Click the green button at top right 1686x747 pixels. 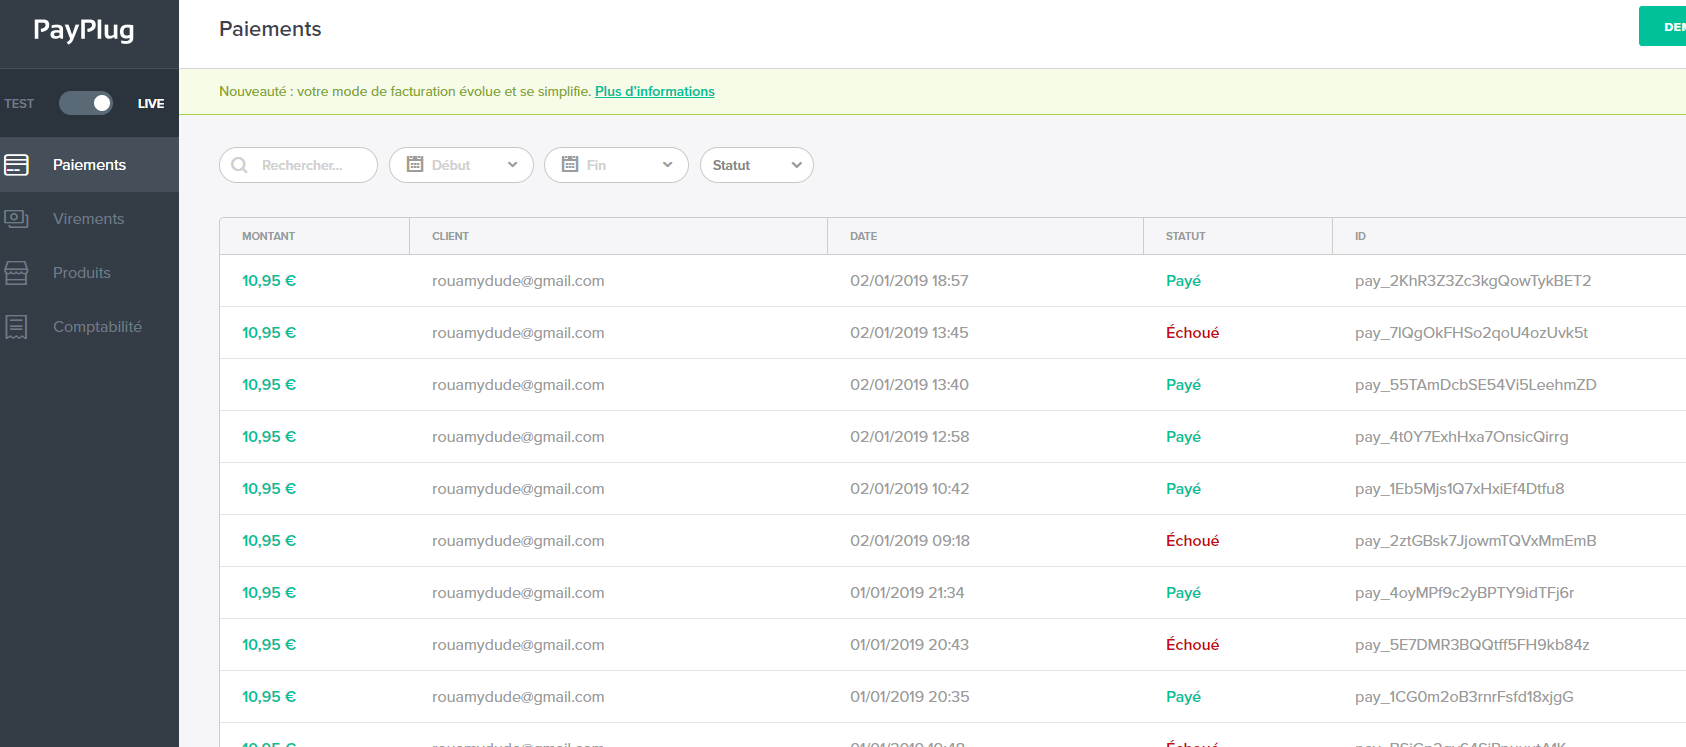[1662, 26]
